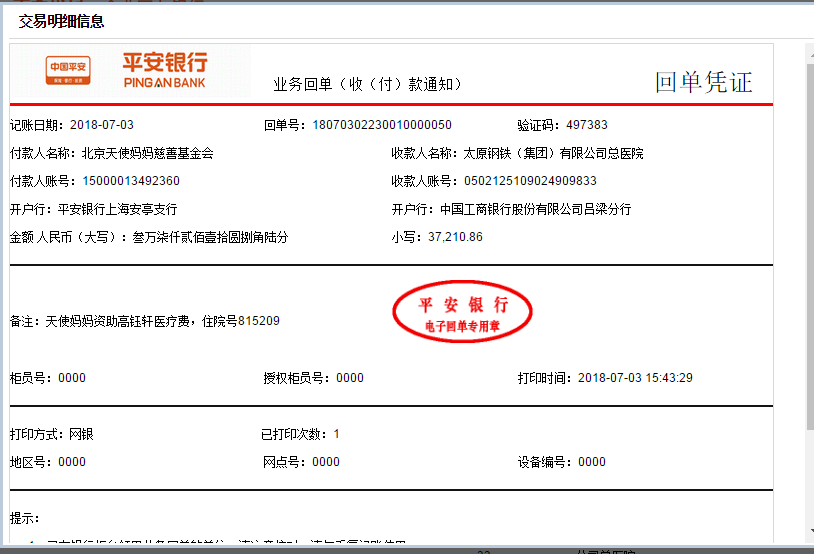
Task: Click the 提示 label
Action: point(24,518)
